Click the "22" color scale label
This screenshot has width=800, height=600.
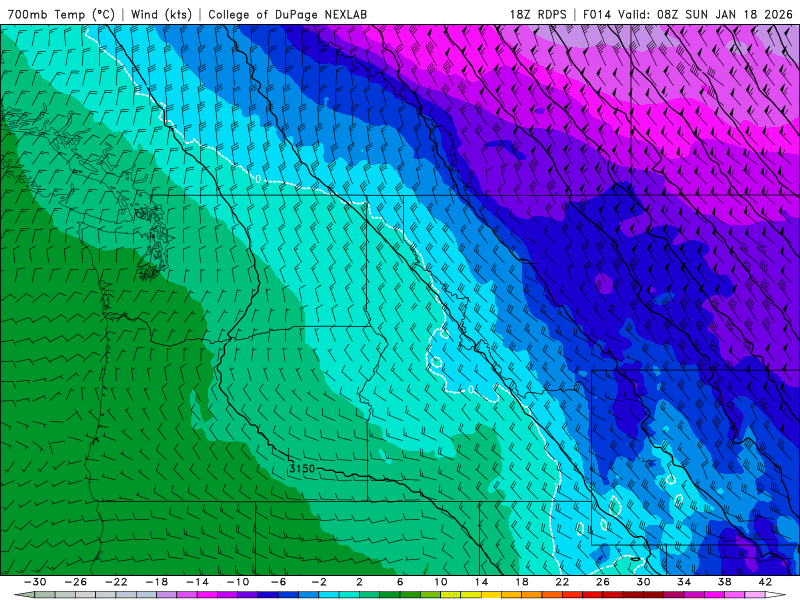[x=562, y=582]
